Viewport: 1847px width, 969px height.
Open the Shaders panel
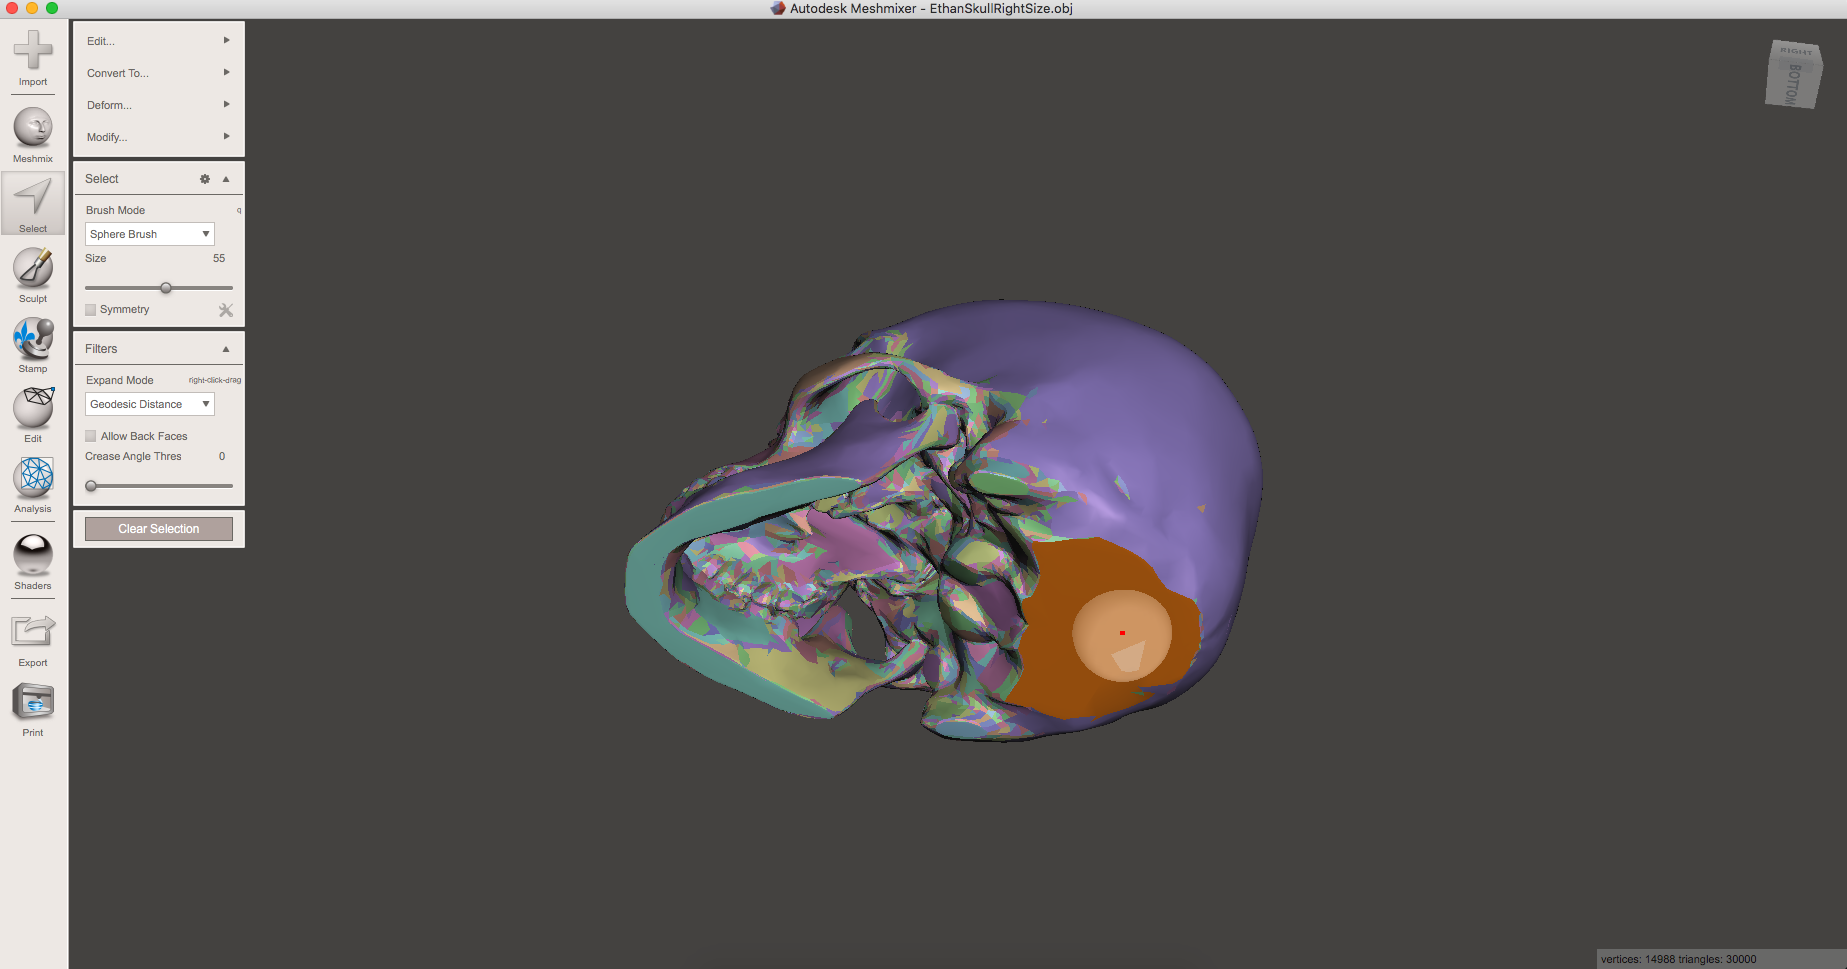[33, 562]
